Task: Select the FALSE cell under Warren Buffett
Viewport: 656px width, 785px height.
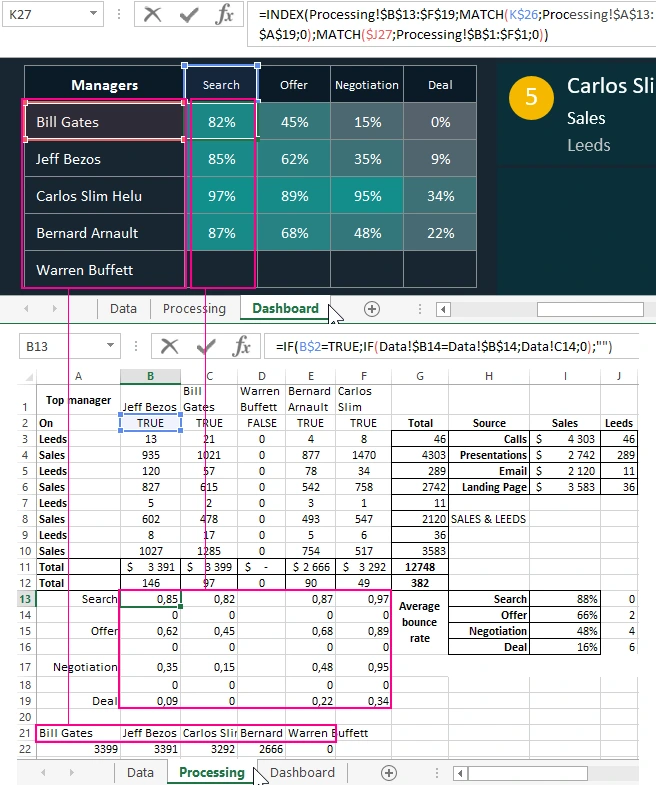Action: point(260,423)
